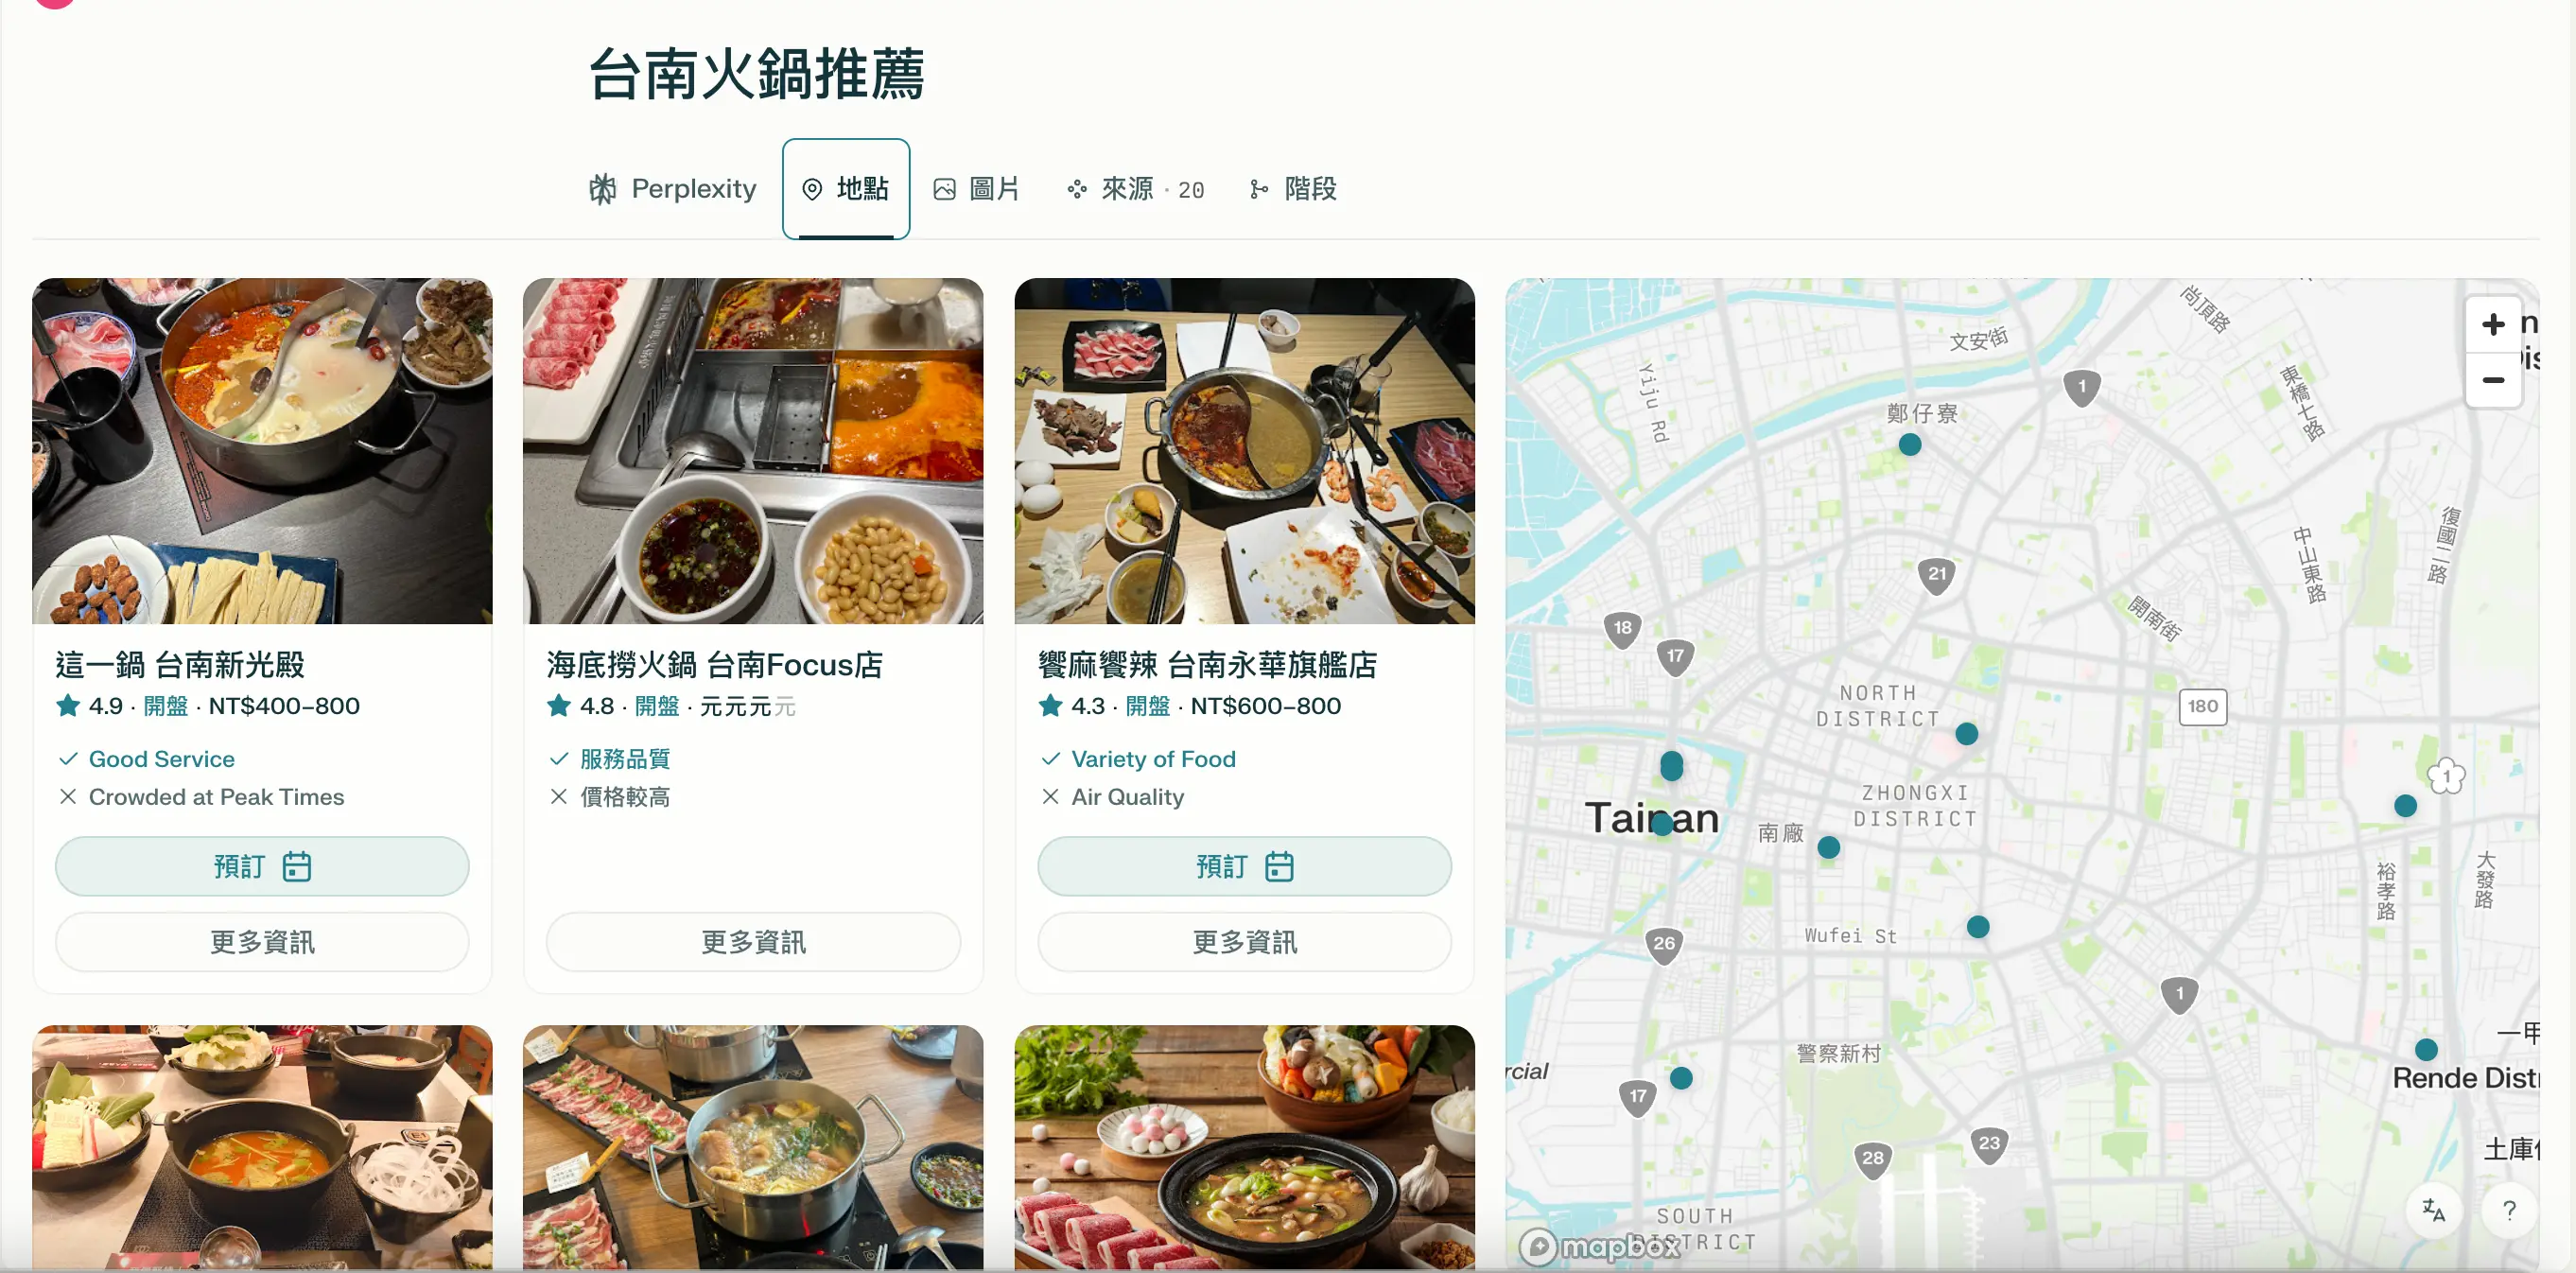Open the 圖片 tab

point(977,189)
